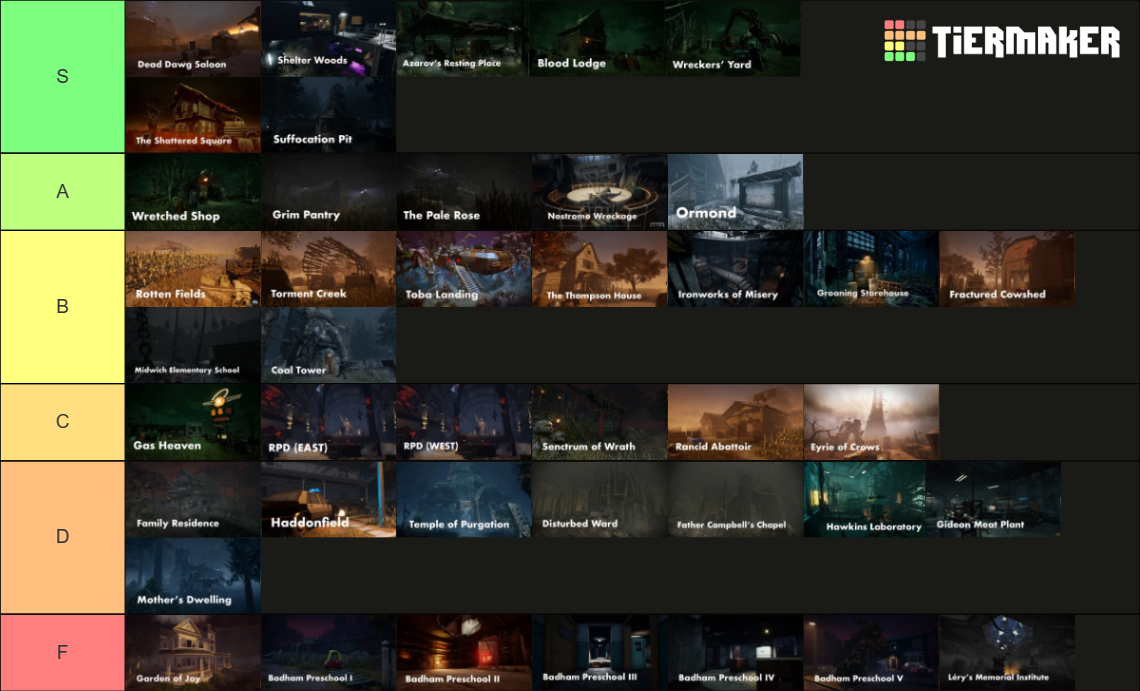Viewport: 1140px width, 691px height.
Task: Click the Shelter Woods map image
Action: click(328, 38)
